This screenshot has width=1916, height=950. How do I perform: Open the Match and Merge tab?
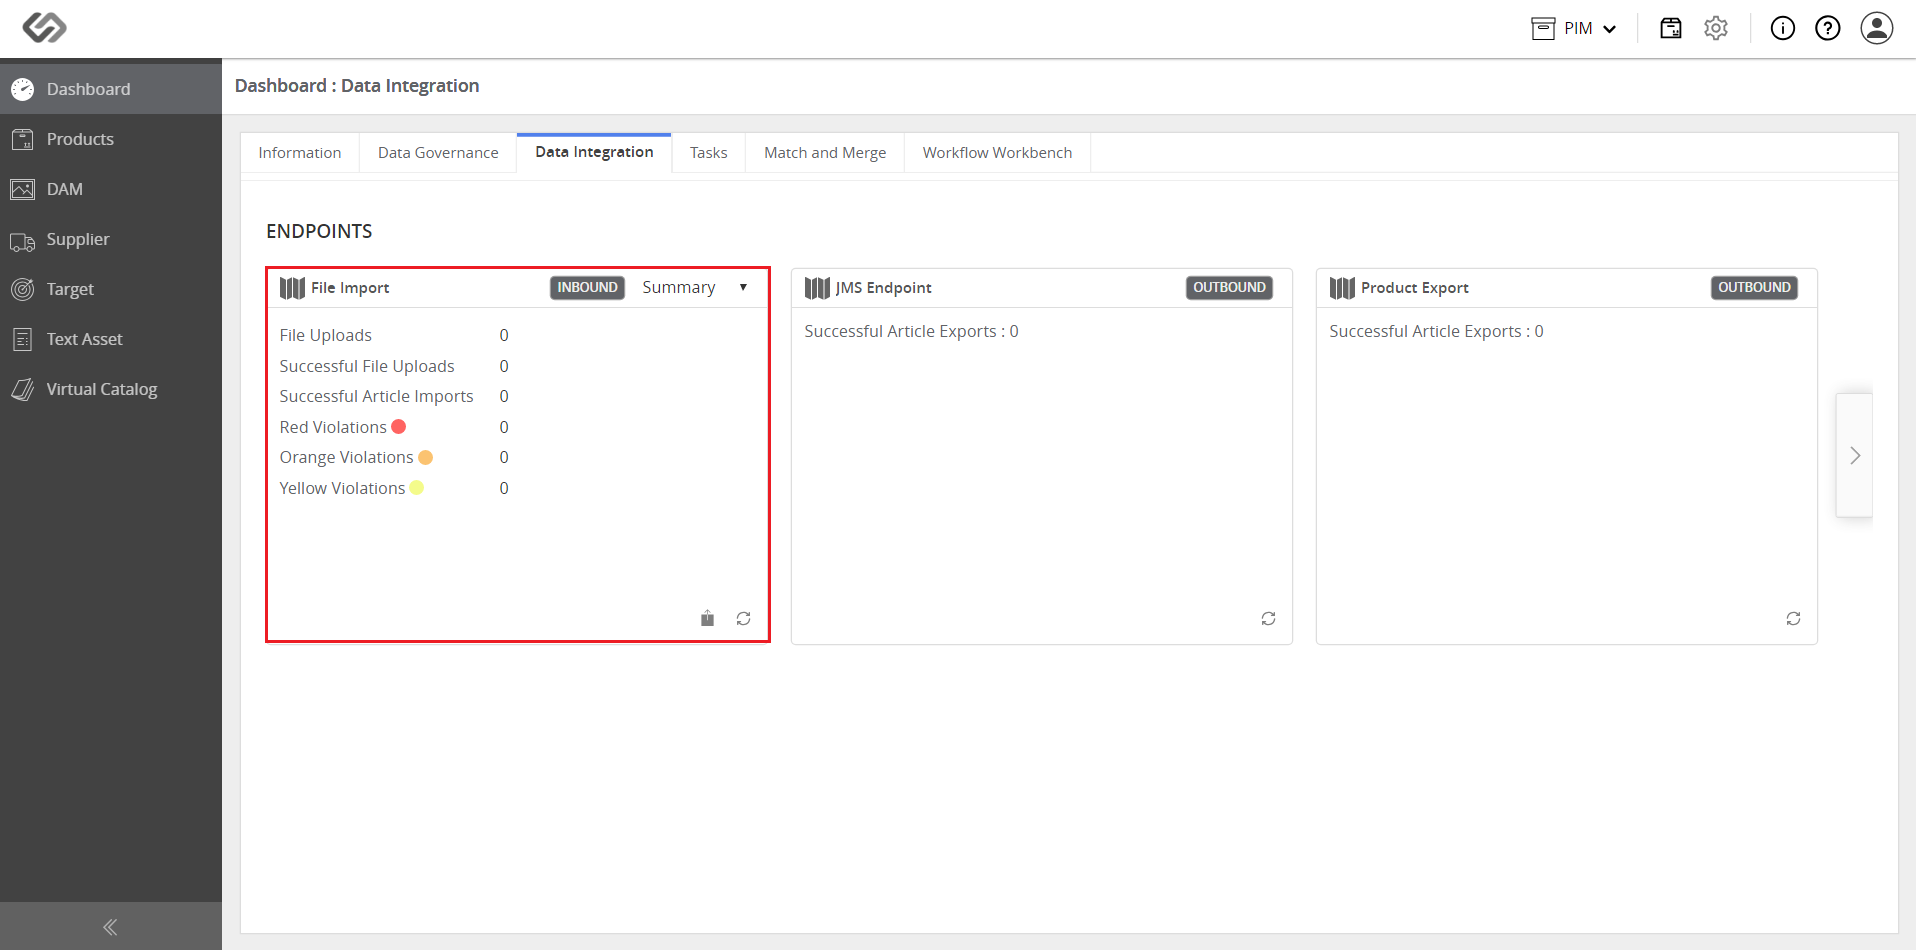(825, 153)
